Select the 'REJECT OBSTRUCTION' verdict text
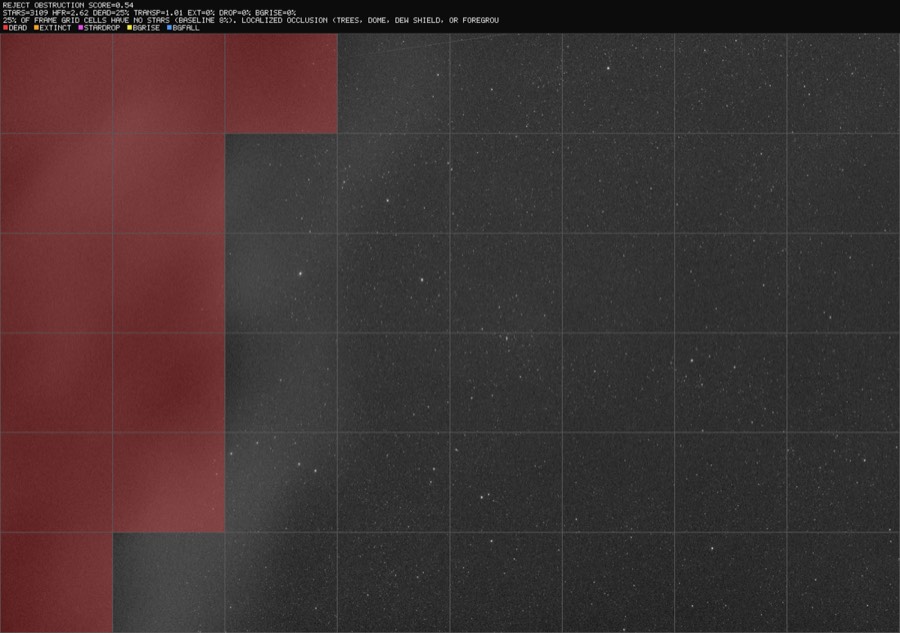This screenshot has height=633, width=900. (43, 5)
